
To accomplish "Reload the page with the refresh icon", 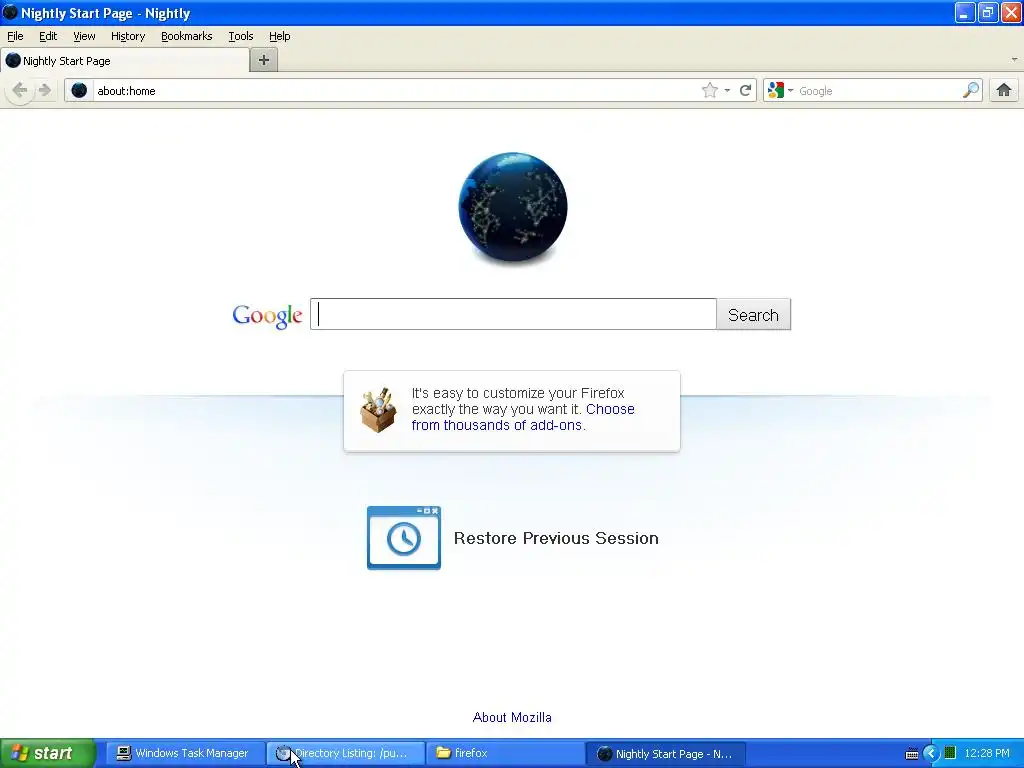I will [745, 90].
